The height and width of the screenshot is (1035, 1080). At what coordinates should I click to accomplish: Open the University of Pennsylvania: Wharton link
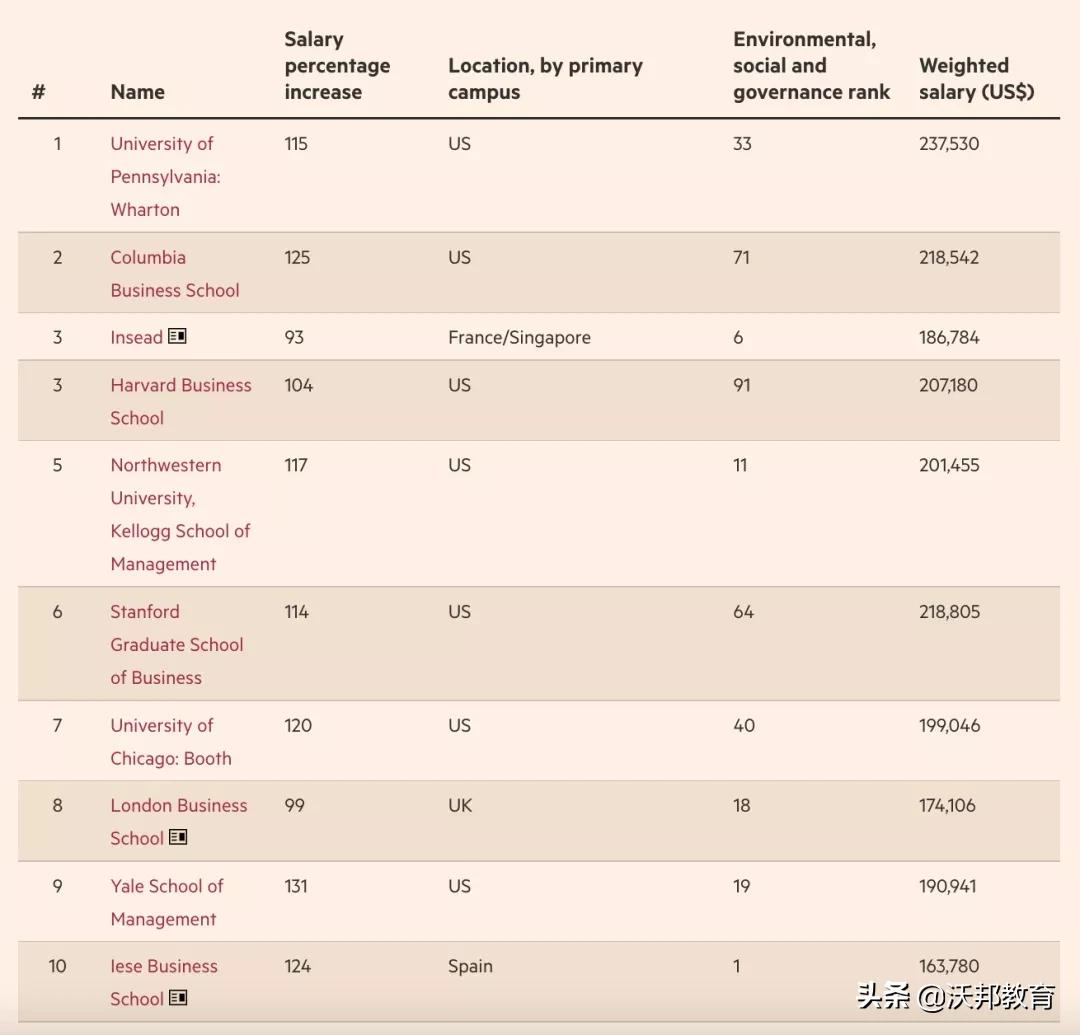[165, 176]
